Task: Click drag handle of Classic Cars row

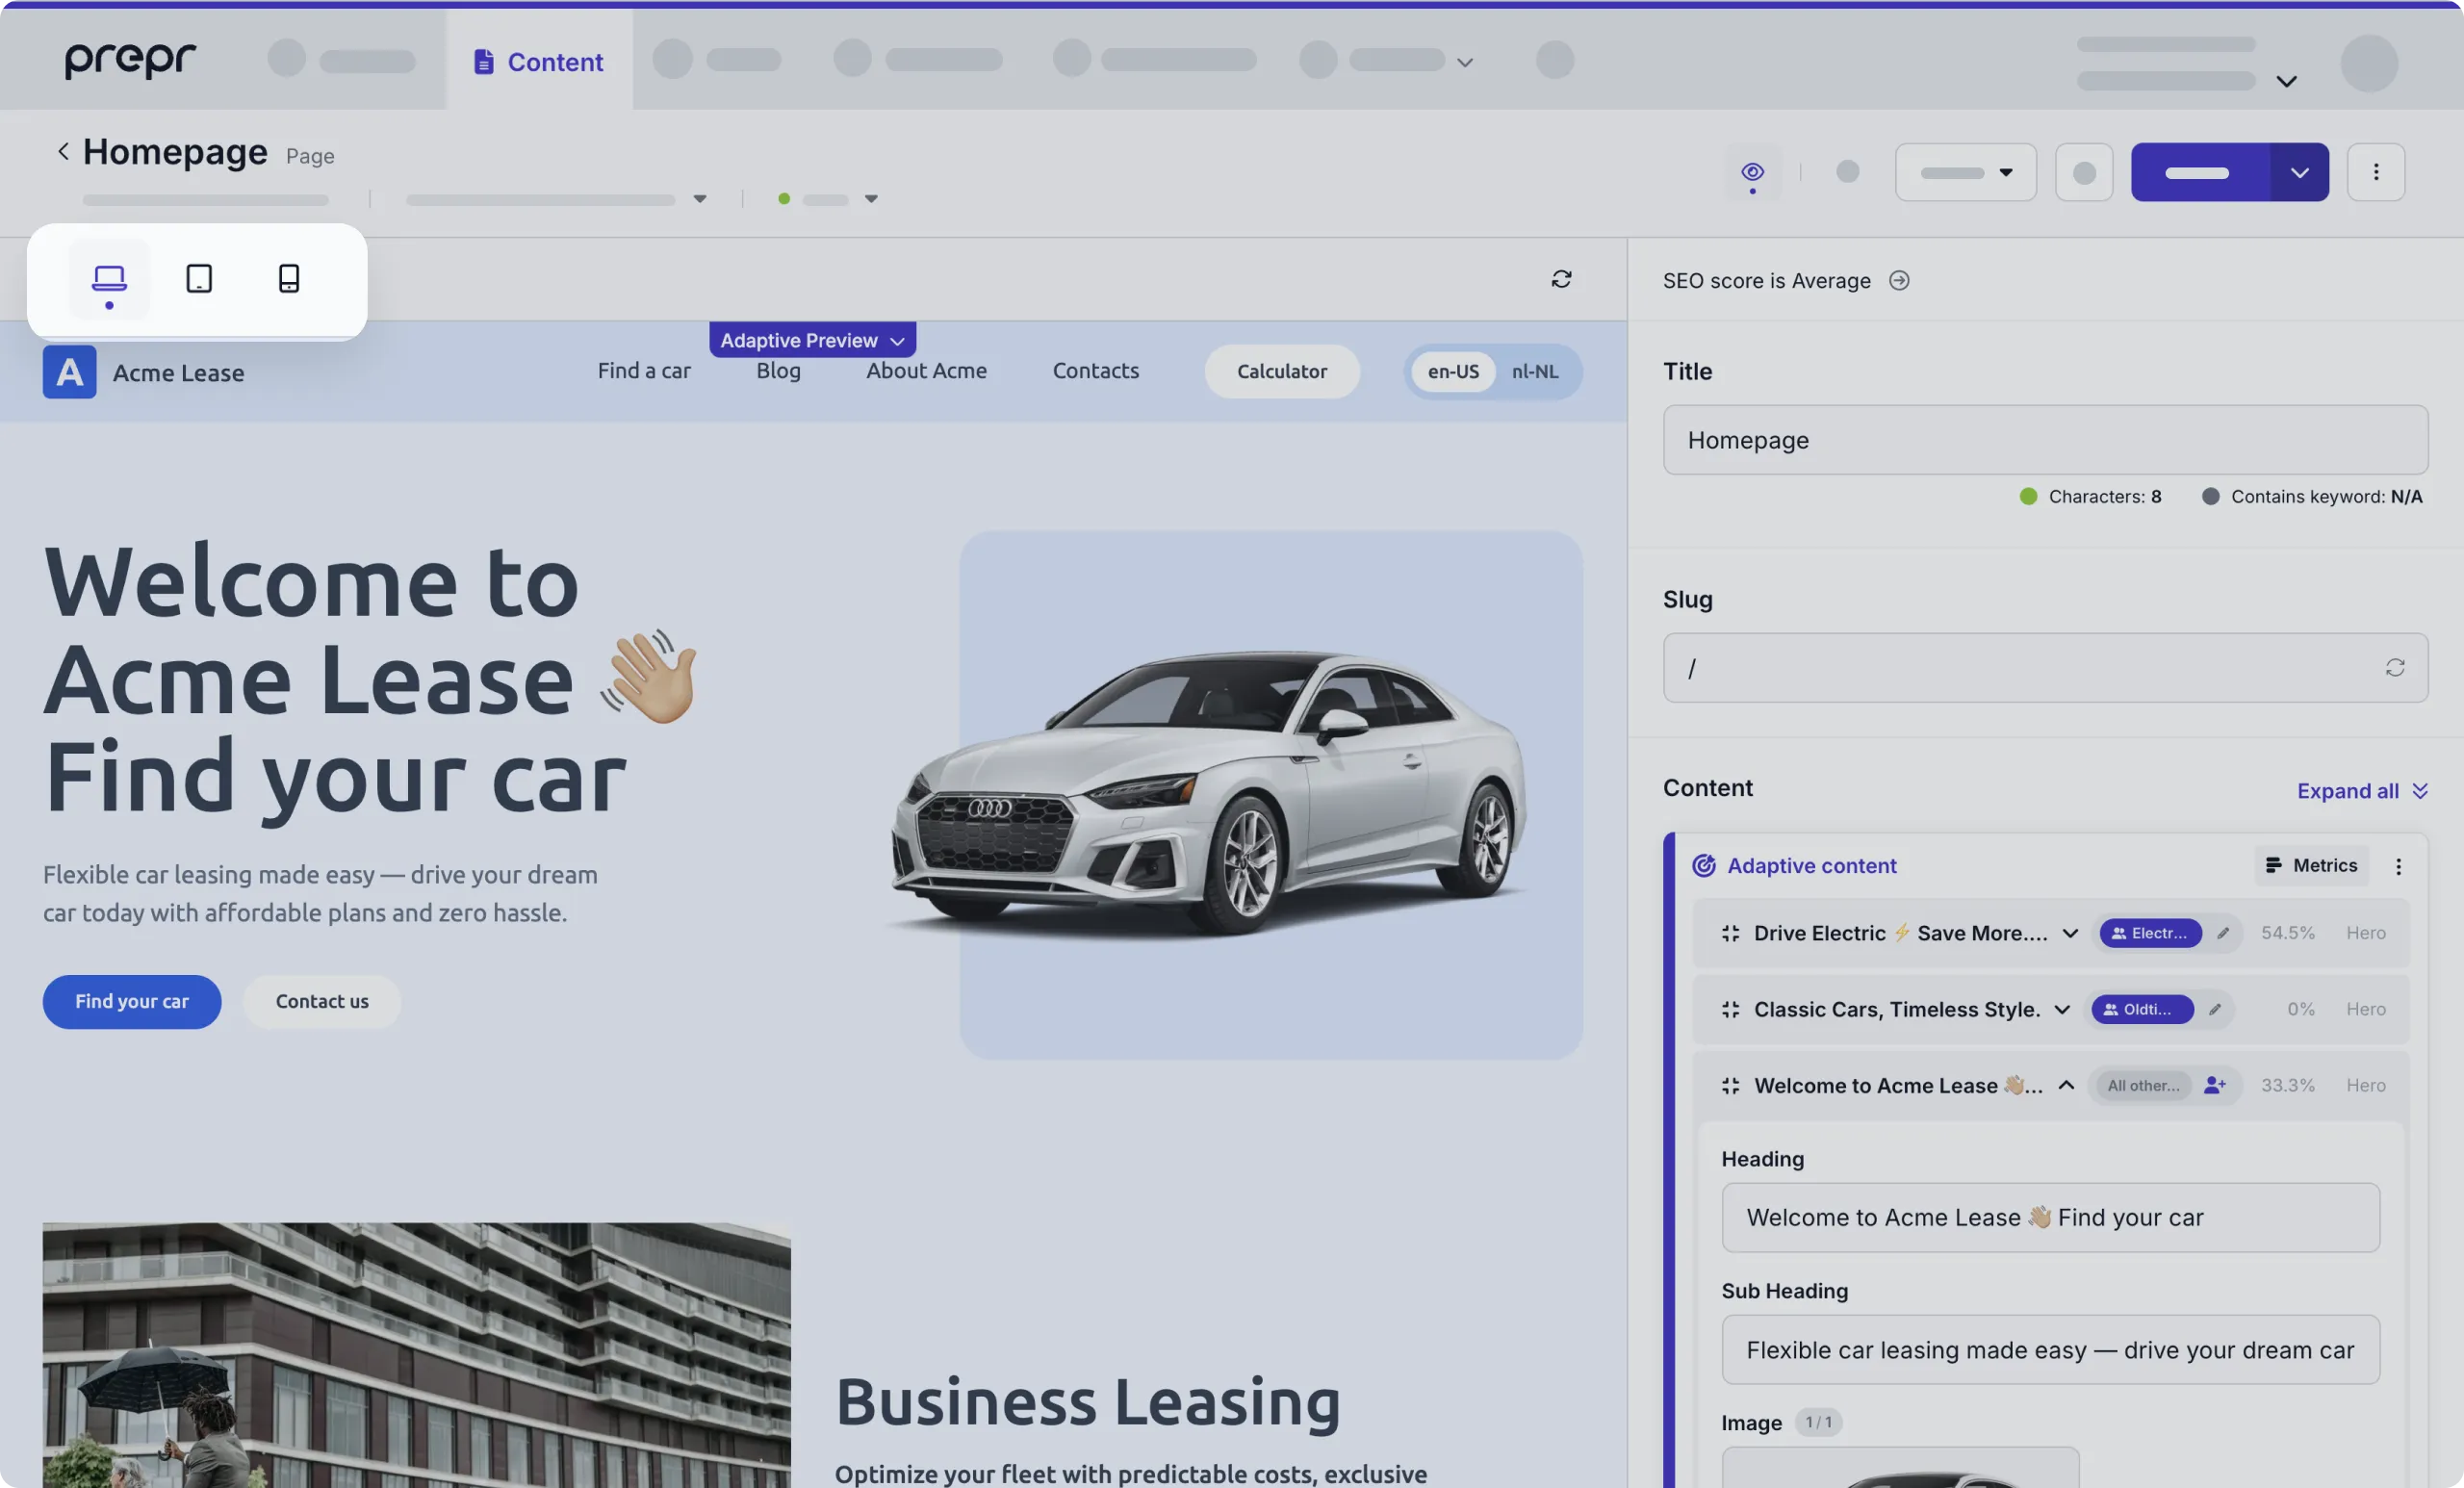Action: [1730, 1010]
